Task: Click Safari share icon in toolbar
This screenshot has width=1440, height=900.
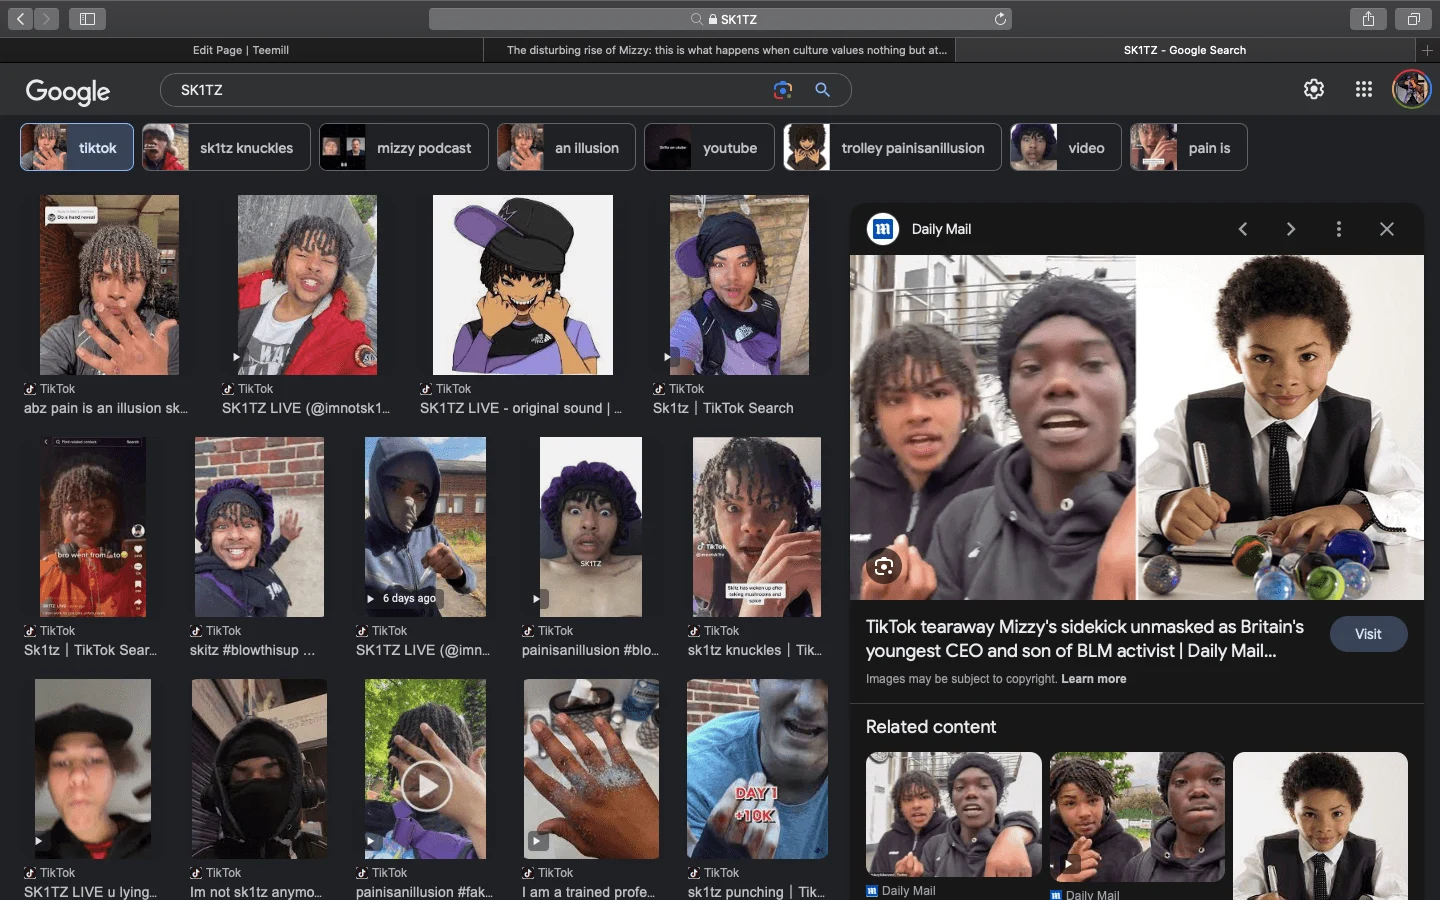Action: click(1368, 19)
